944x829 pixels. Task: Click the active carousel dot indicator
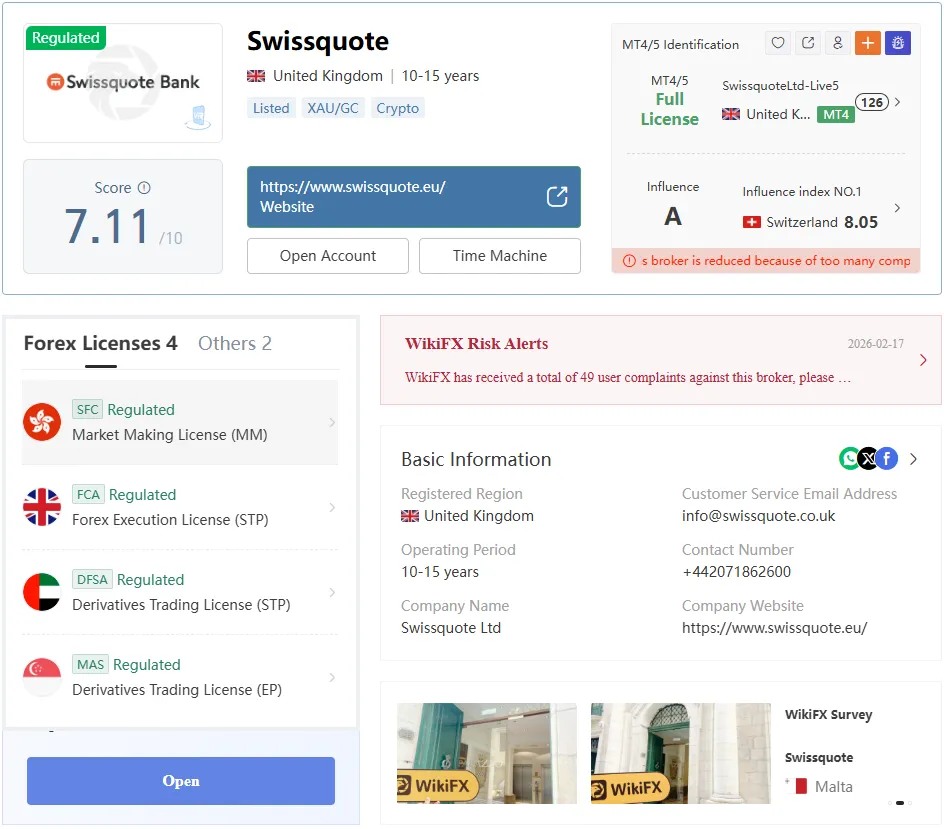coord(899,803)
